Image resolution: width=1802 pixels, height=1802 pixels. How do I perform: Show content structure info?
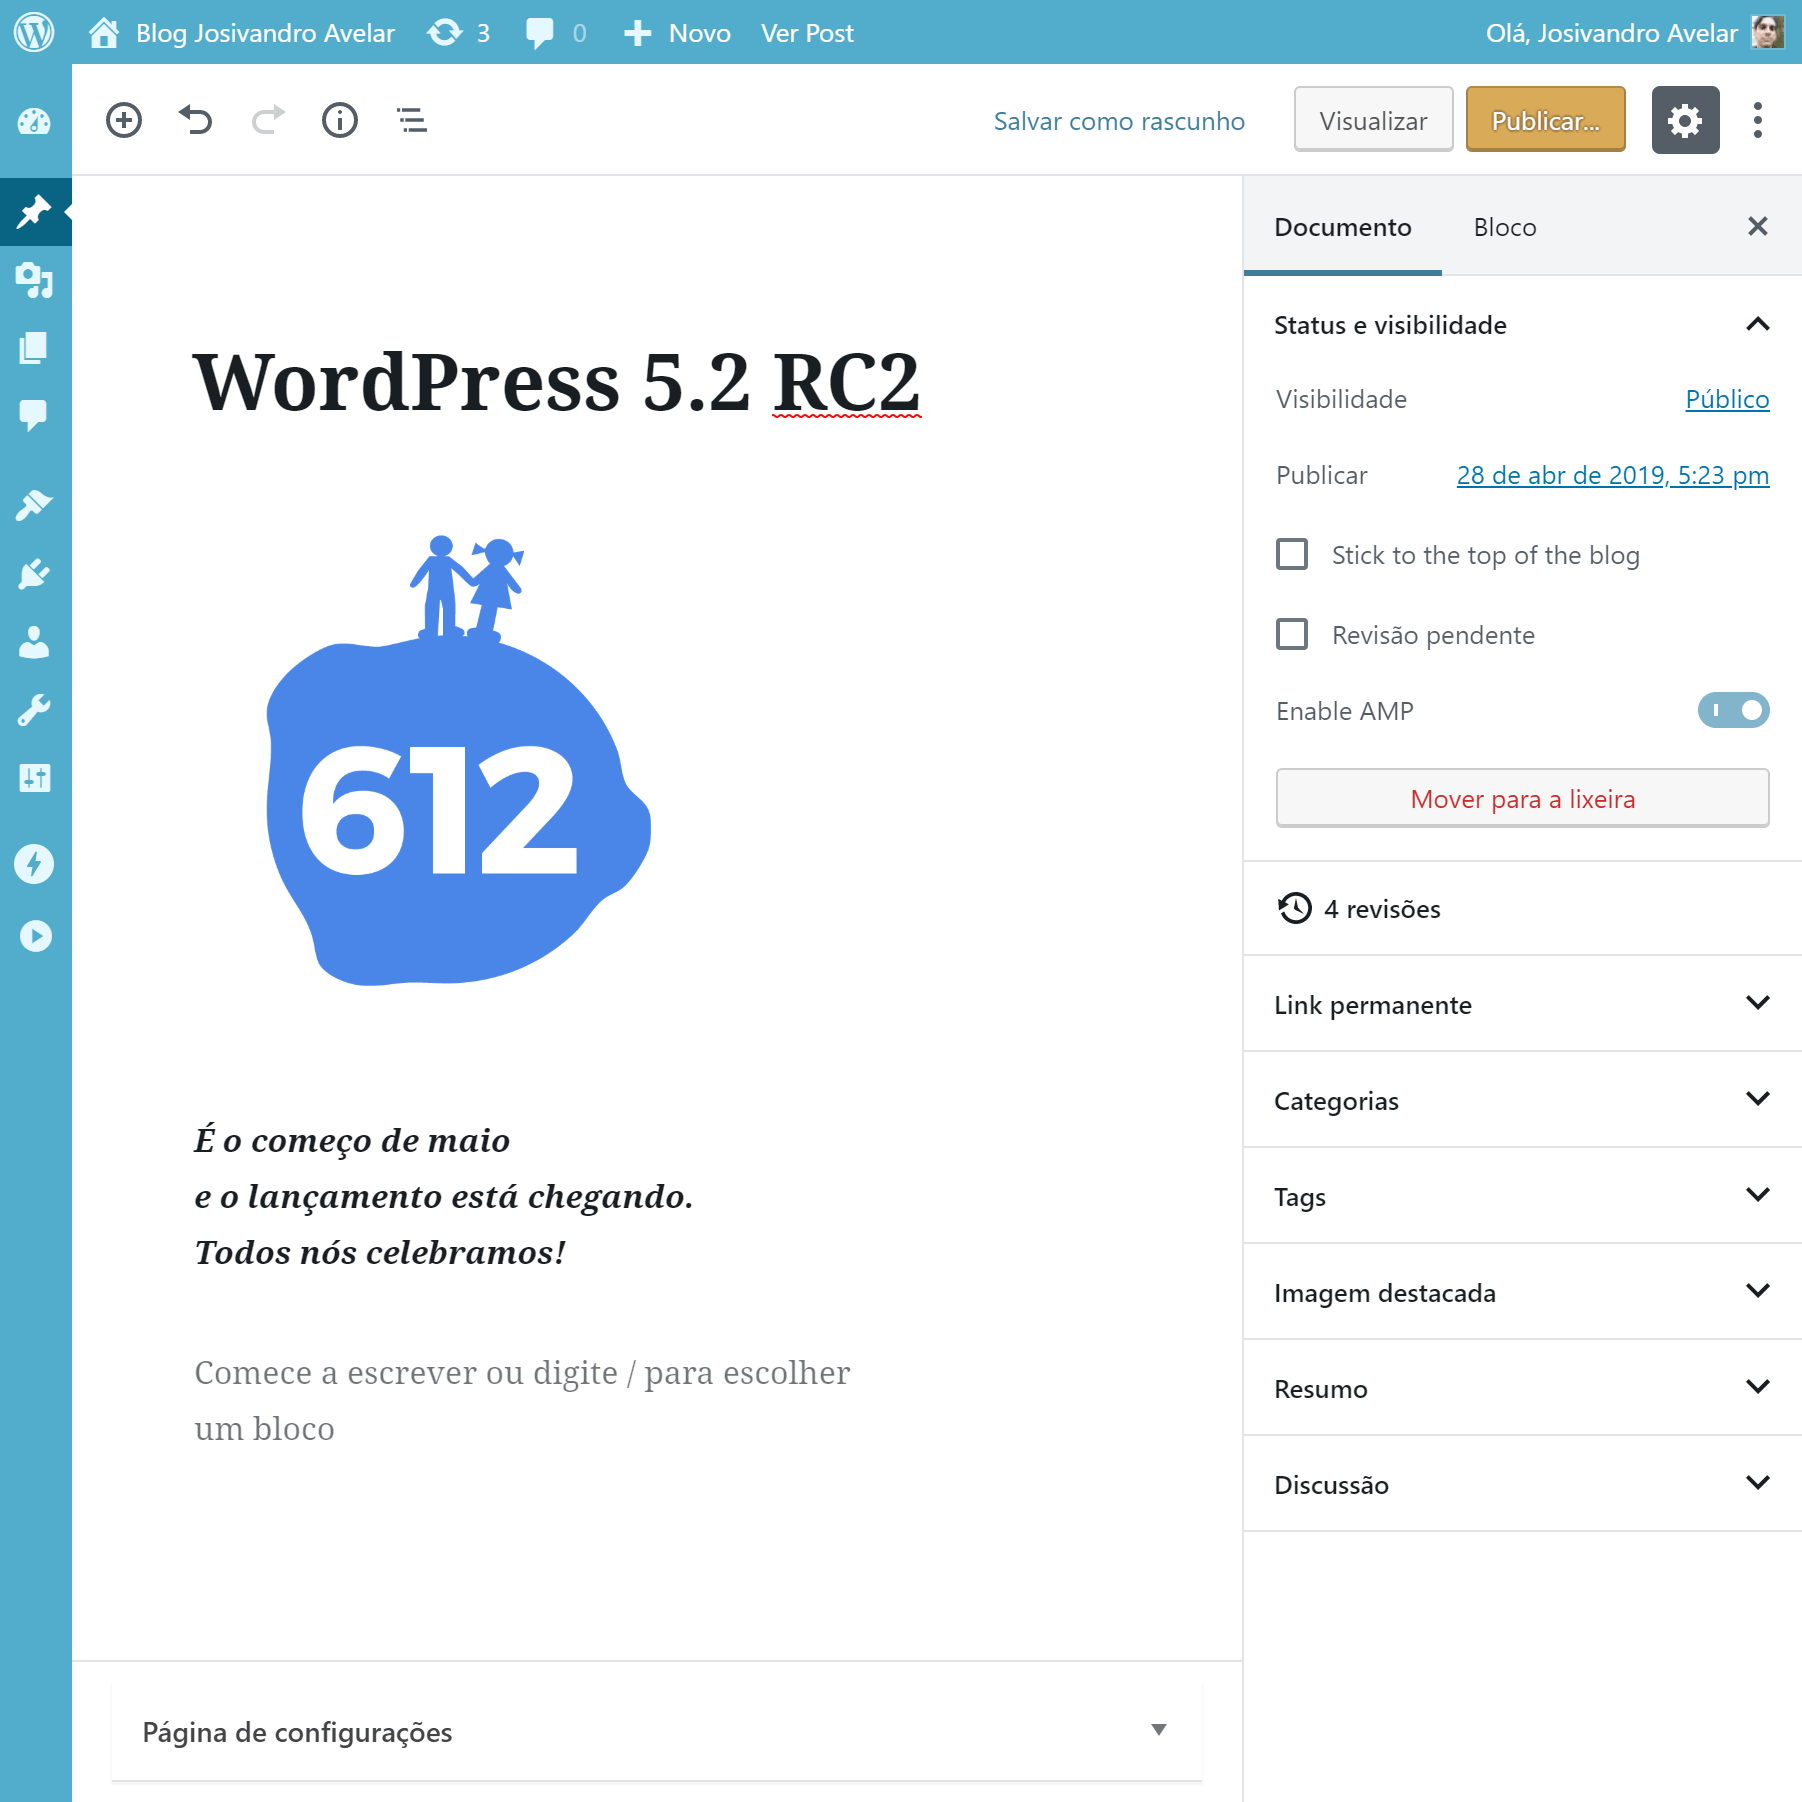click(x=340, y=120)
